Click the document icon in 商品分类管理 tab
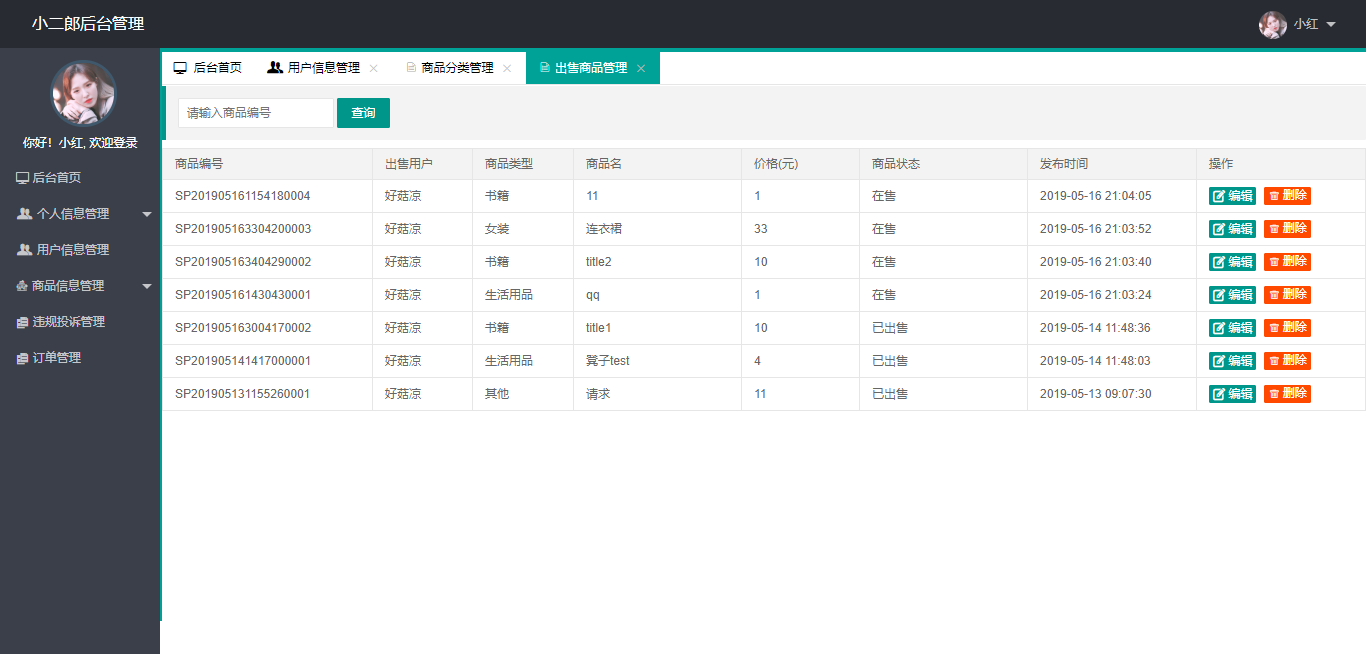 click(411, 68)
